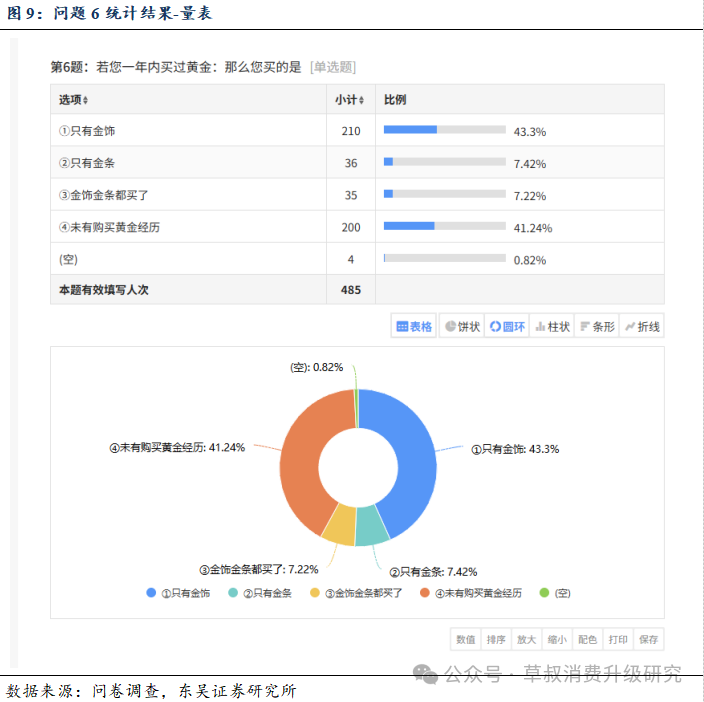Sort by the 小计 column arrow
The height and width of the screenshot is (702, 704).
point(361,100)
